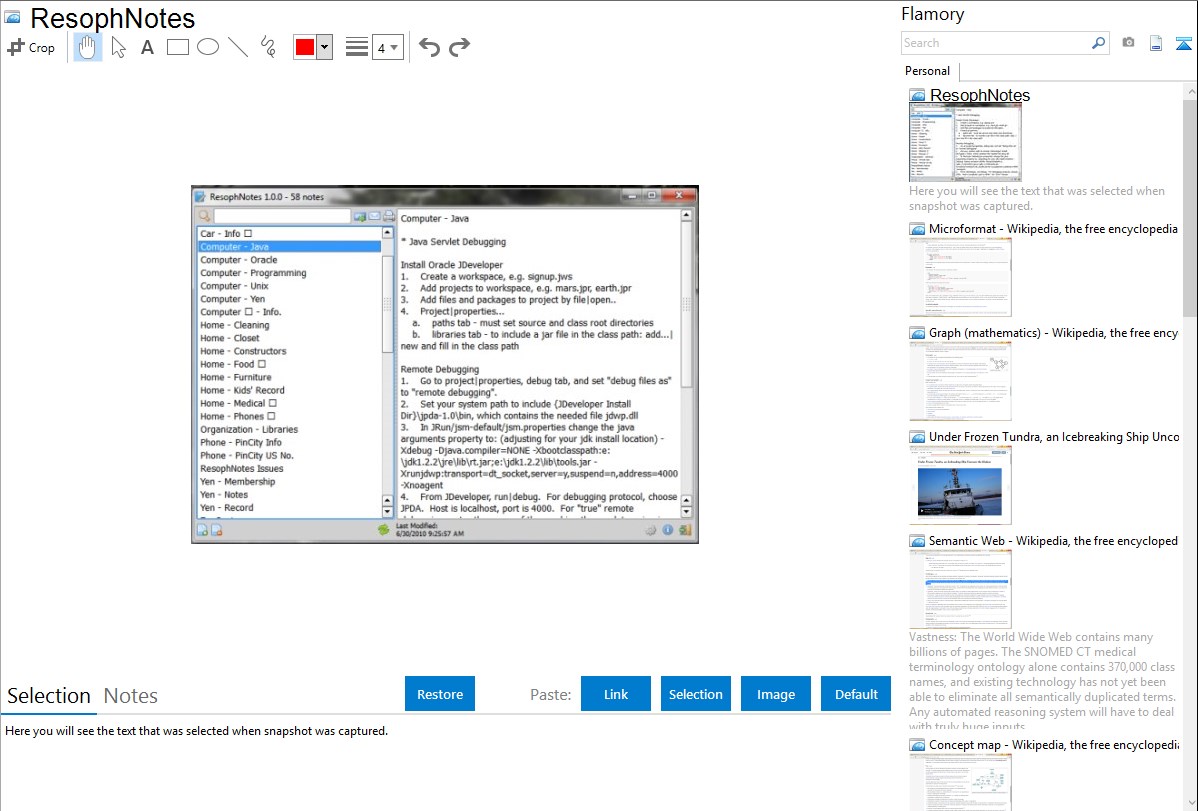Open the annotation color dropdown arrow

[x=325, y=47]
